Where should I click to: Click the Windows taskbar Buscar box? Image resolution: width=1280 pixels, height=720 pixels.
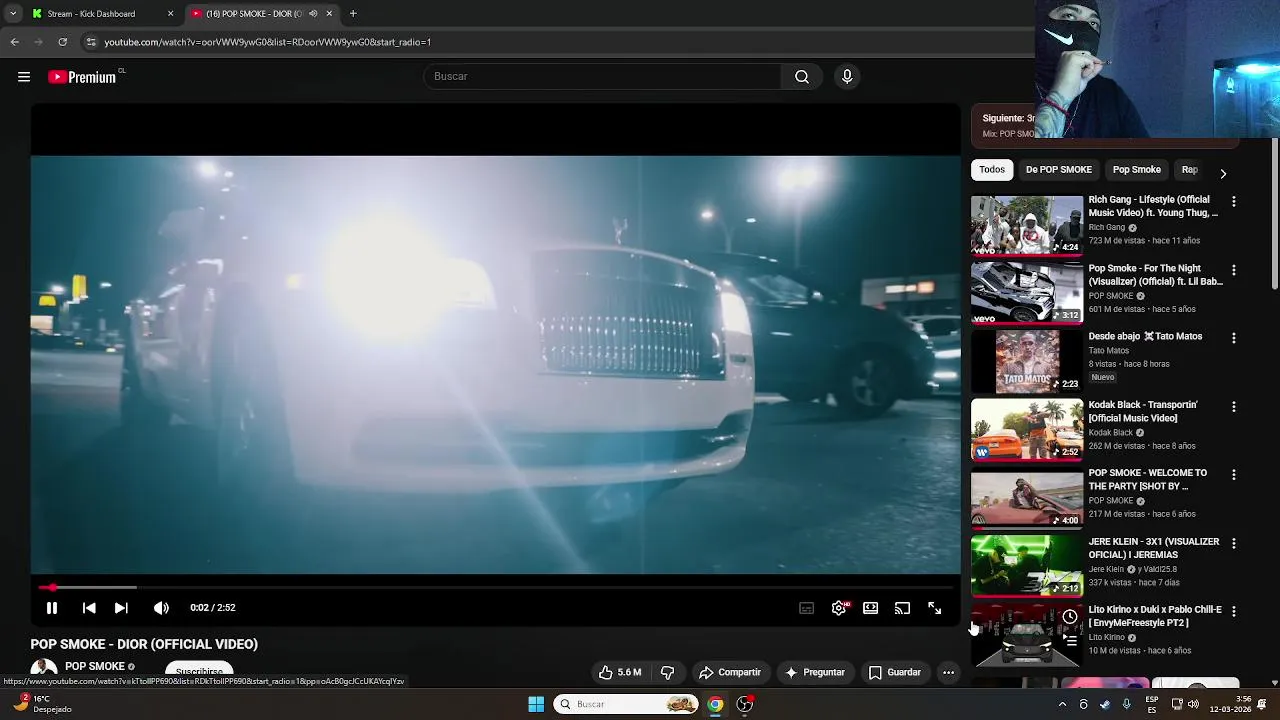click(626, 704)
